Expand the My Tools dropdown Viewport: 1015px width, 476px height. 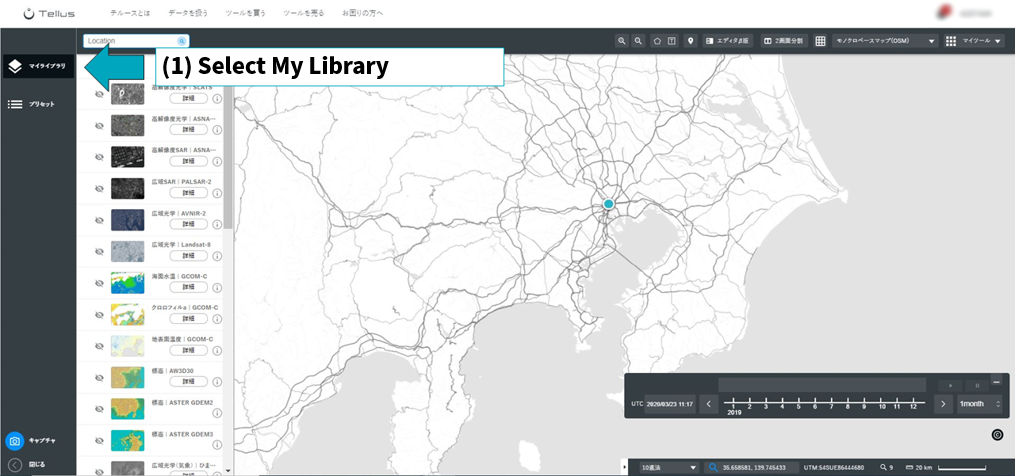point(974,41)
